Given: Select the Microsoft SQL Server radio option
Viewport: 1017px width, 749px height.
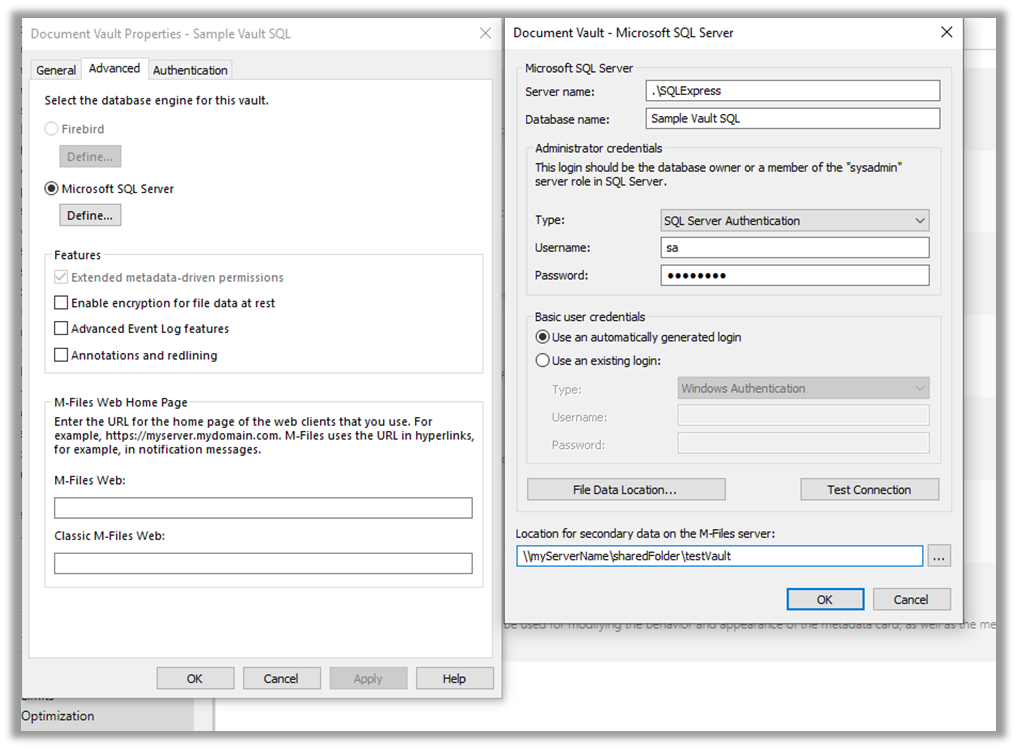Looking at the screenshot, I should (52, 188).
